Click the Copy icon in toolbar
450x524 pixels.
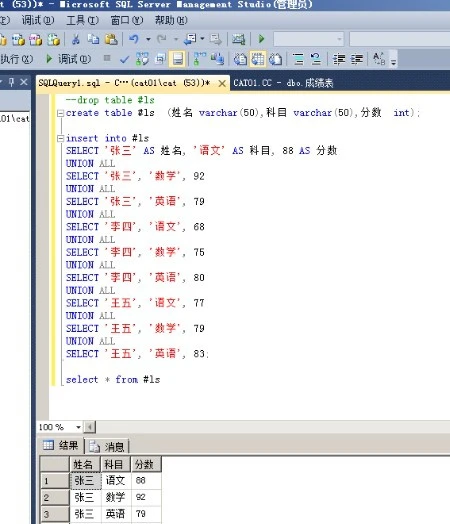click(x=93, y=39)
